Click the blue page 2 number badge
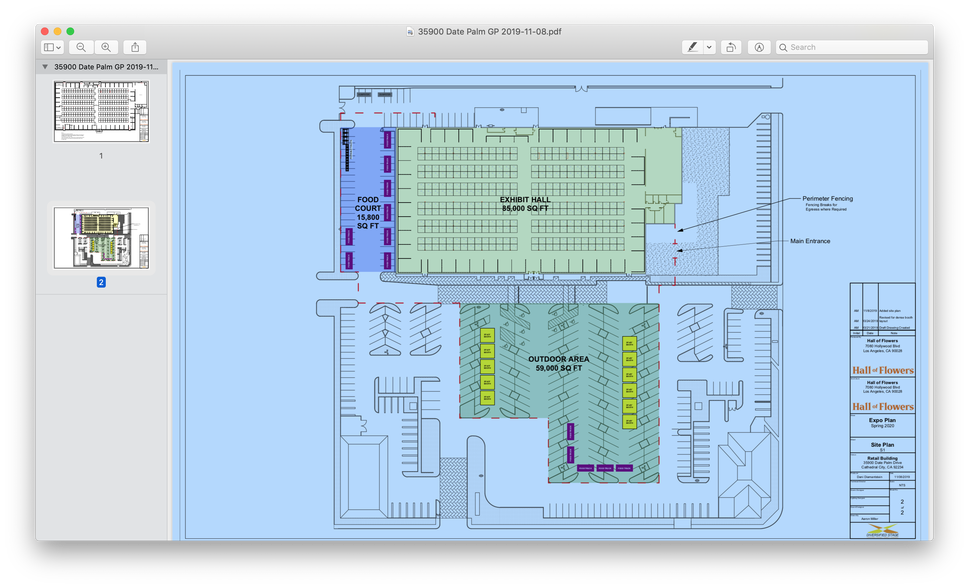The height and width of the screenshot is (588, 969). (x=101, y=282)
